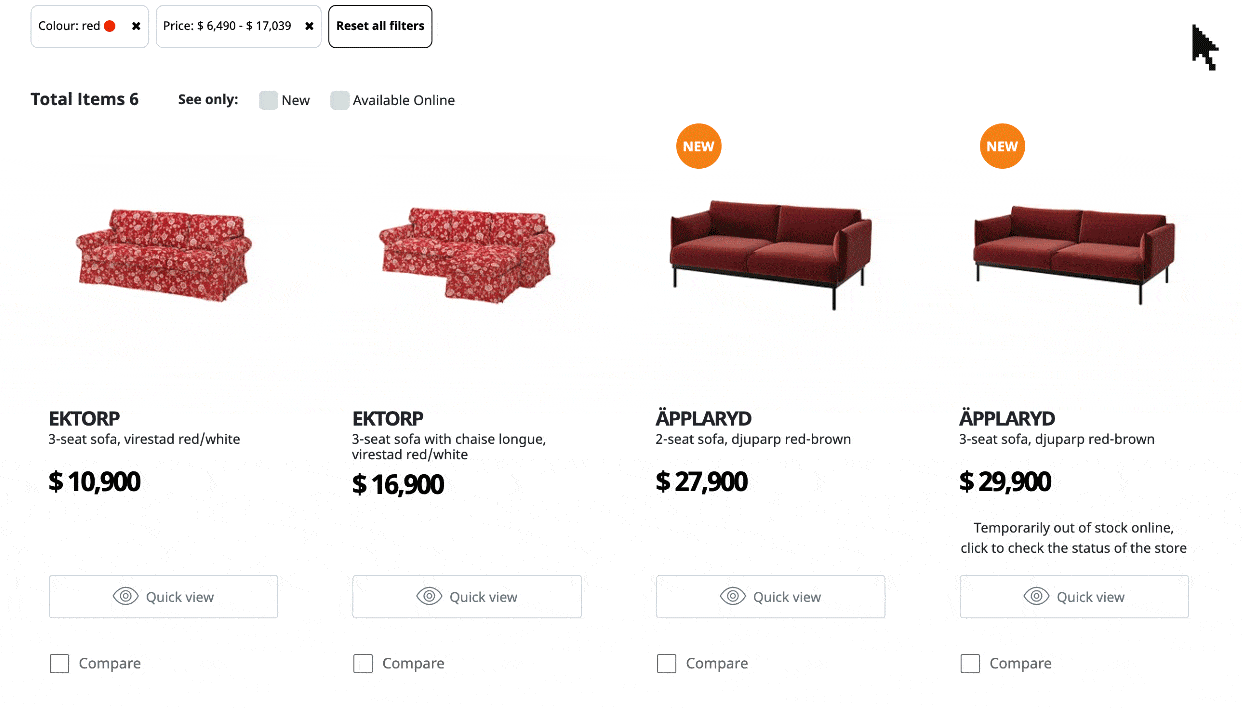Tick Compare for ÄPPLARYD 2-seat sofa
The image size is (1242, 708).
tap(667, 664)
